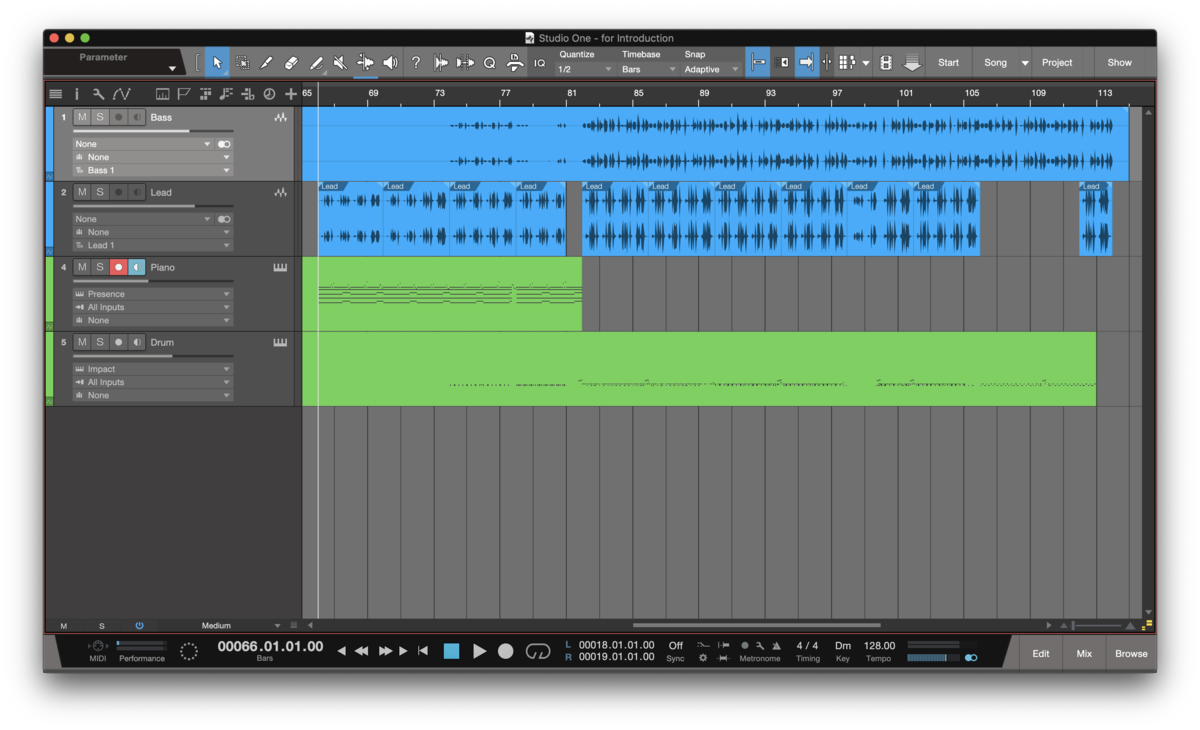Click the question mark help icon
1200x730 pixels.
pyautogui.click(x=416, y=63)
